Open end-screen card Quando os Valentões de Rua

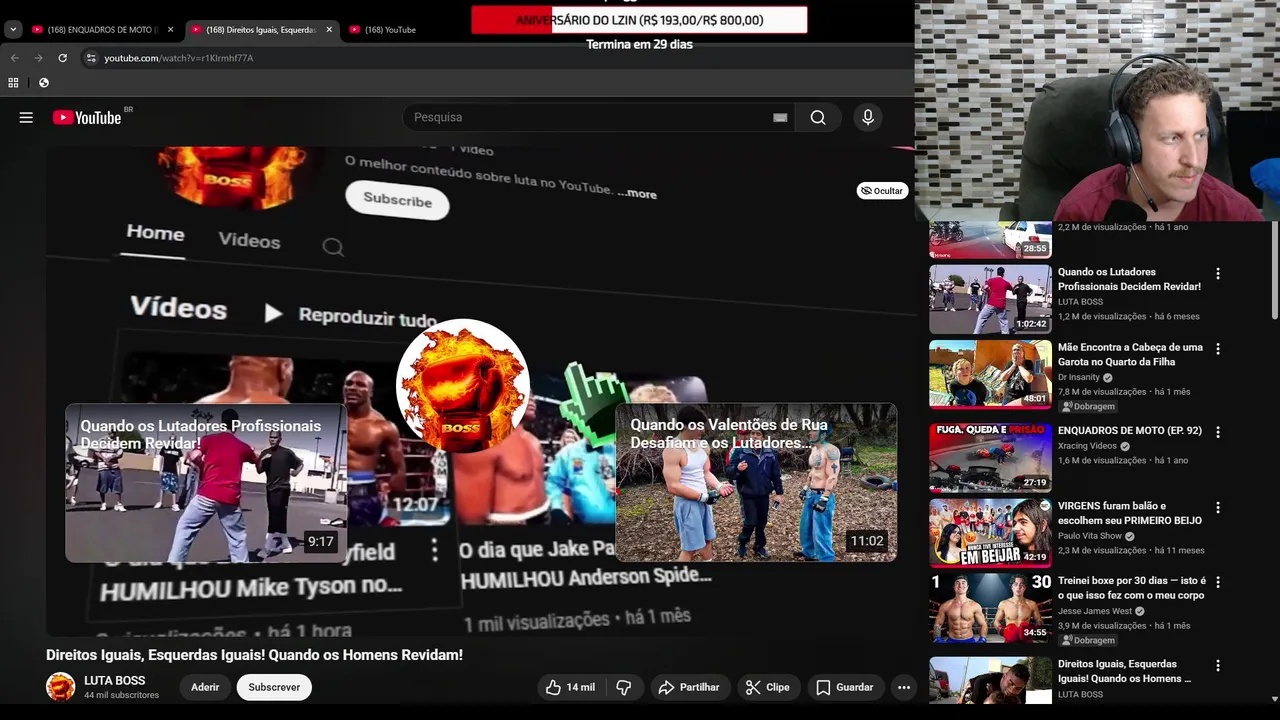(x=756, y=482)
